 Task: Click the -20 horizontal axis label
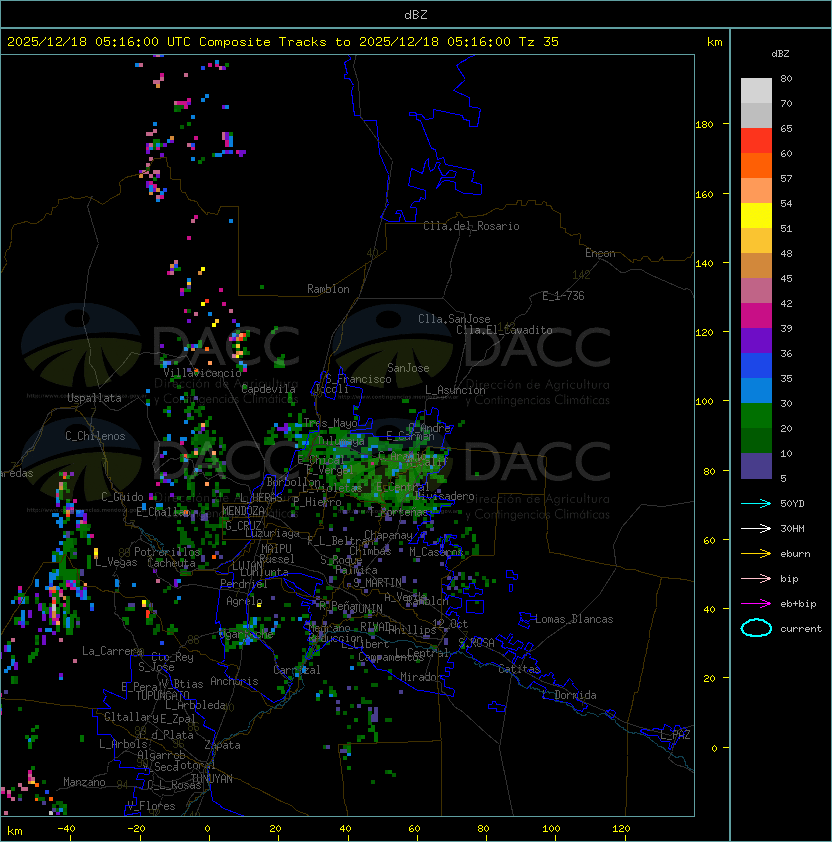(136, 829)
